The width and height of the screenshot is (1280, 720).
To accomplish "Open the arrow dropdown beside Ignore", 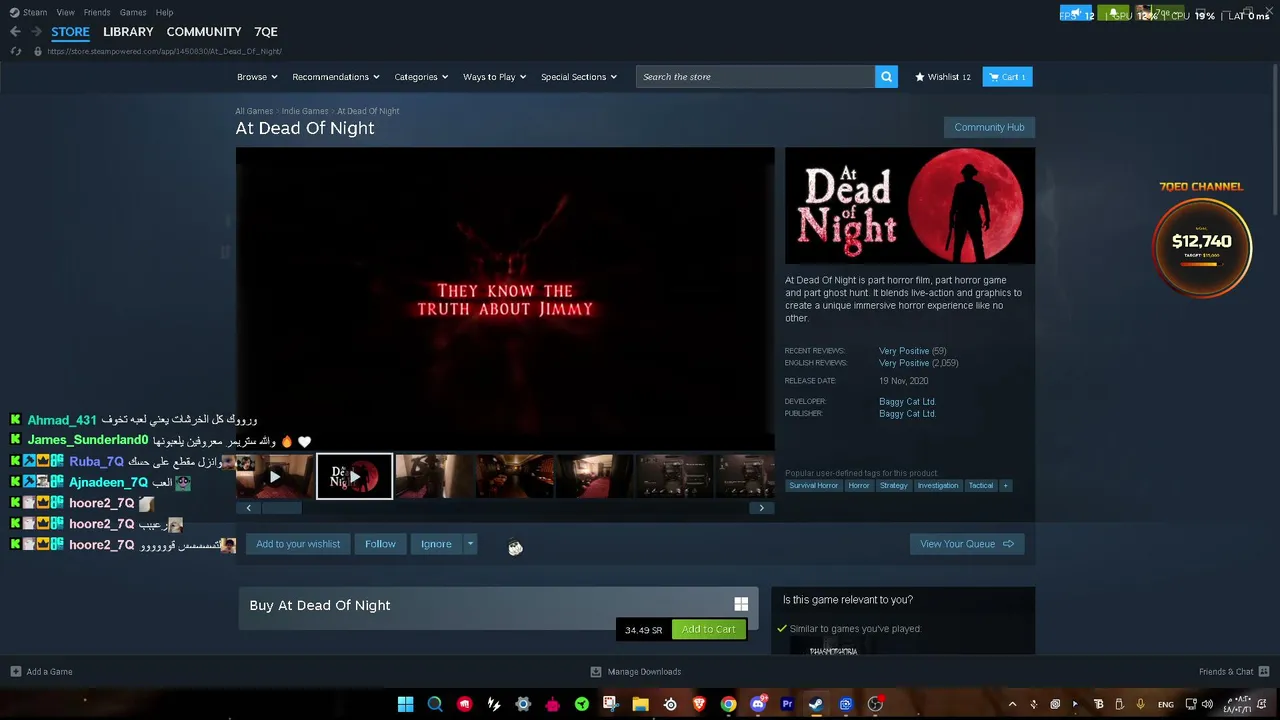I will click(470, 544).
